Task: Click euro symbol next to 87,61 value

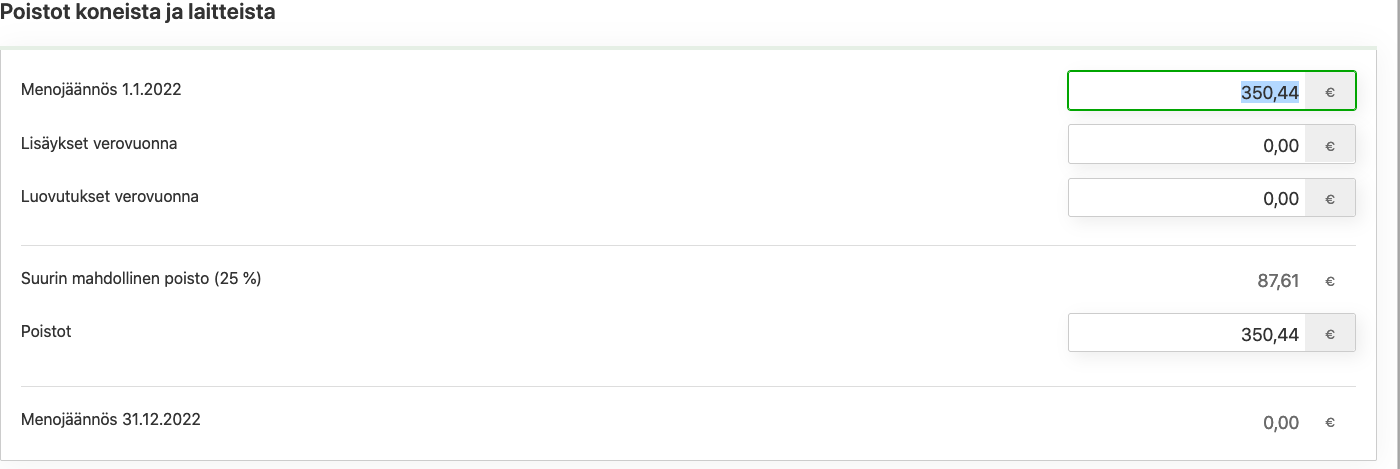Action: coord(1330,281)
